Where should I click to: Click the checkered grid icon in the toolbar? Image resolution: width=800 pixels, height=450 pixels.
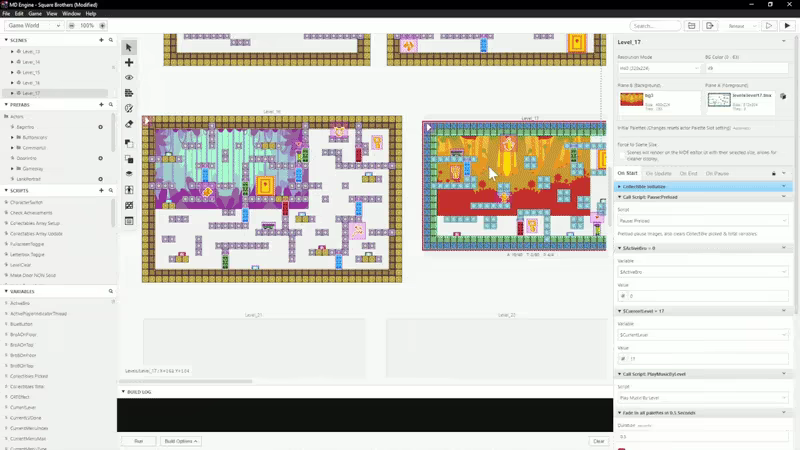(x=129, y=205)
